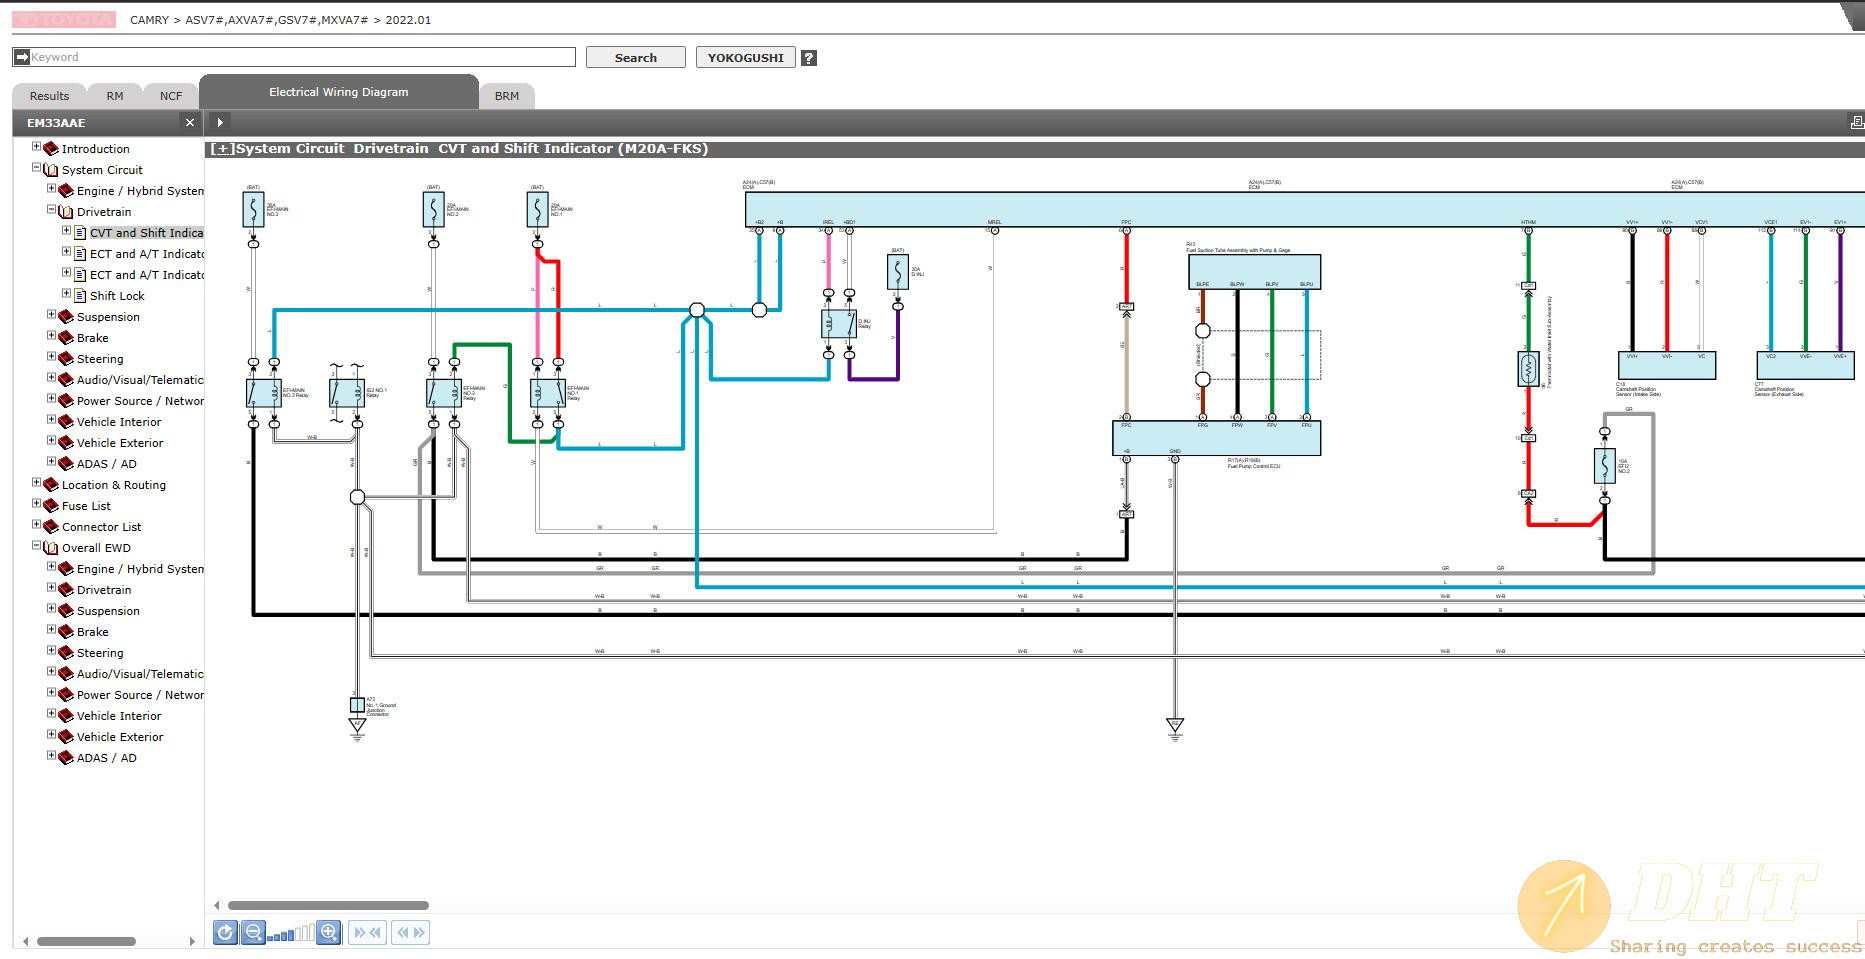Viewport: 1865px width, 959px height.
Task: Open CVT and Shift Indicator tree item
Action: click(x=146, y=233)
